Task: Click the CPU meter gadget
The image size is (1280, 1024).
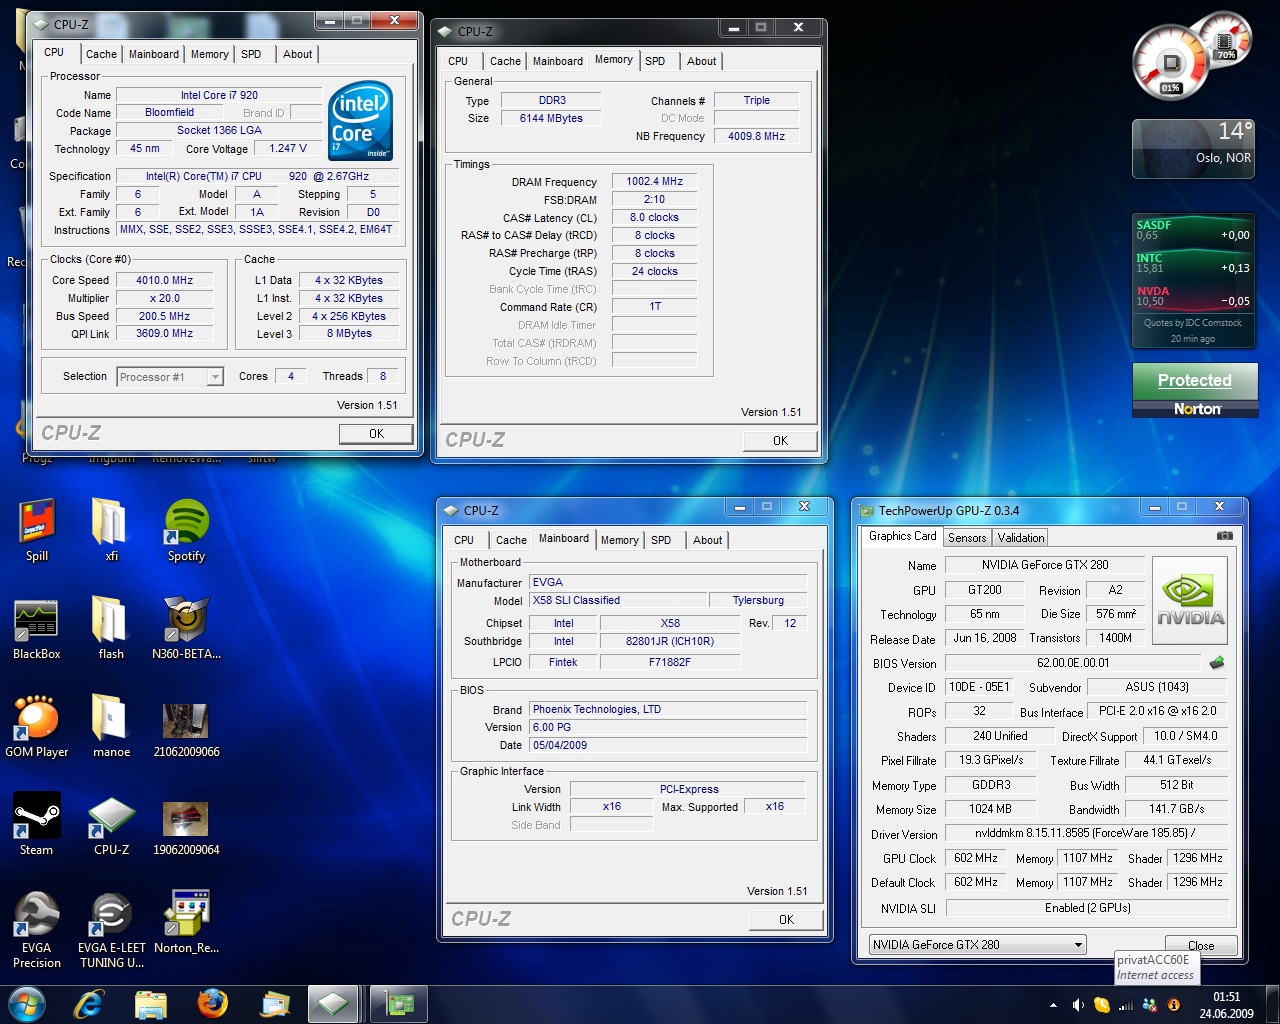Action: (x=1192, y=55)
